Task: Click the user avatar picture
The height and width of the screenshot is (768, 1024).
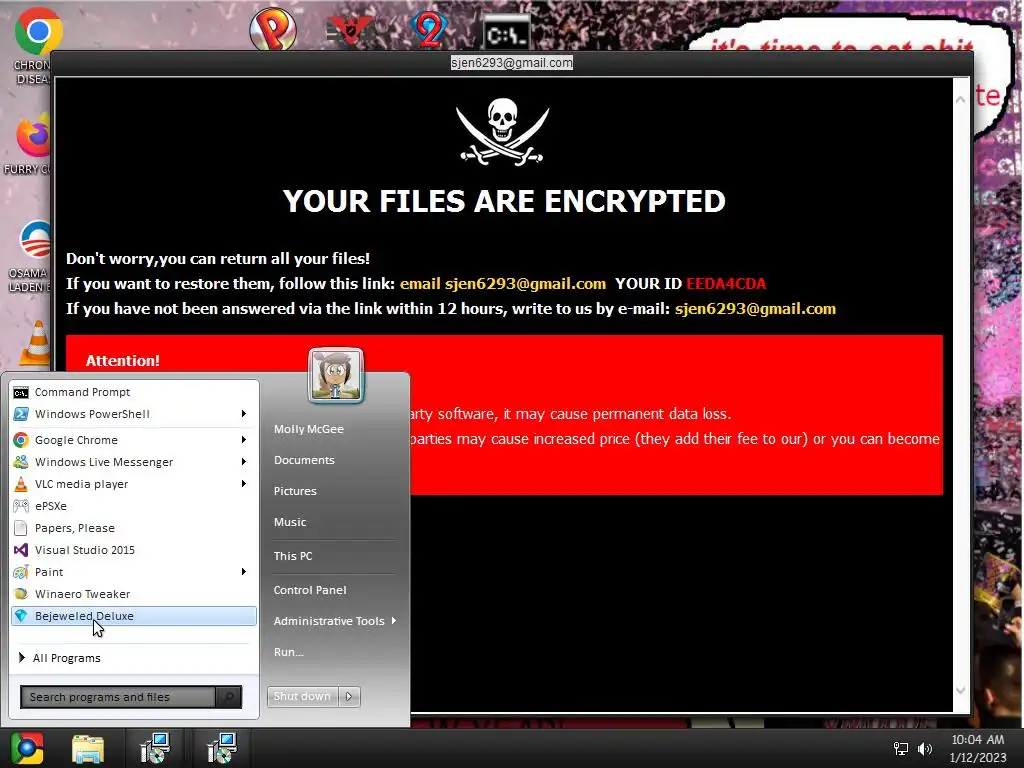Action: click(336, 375)
